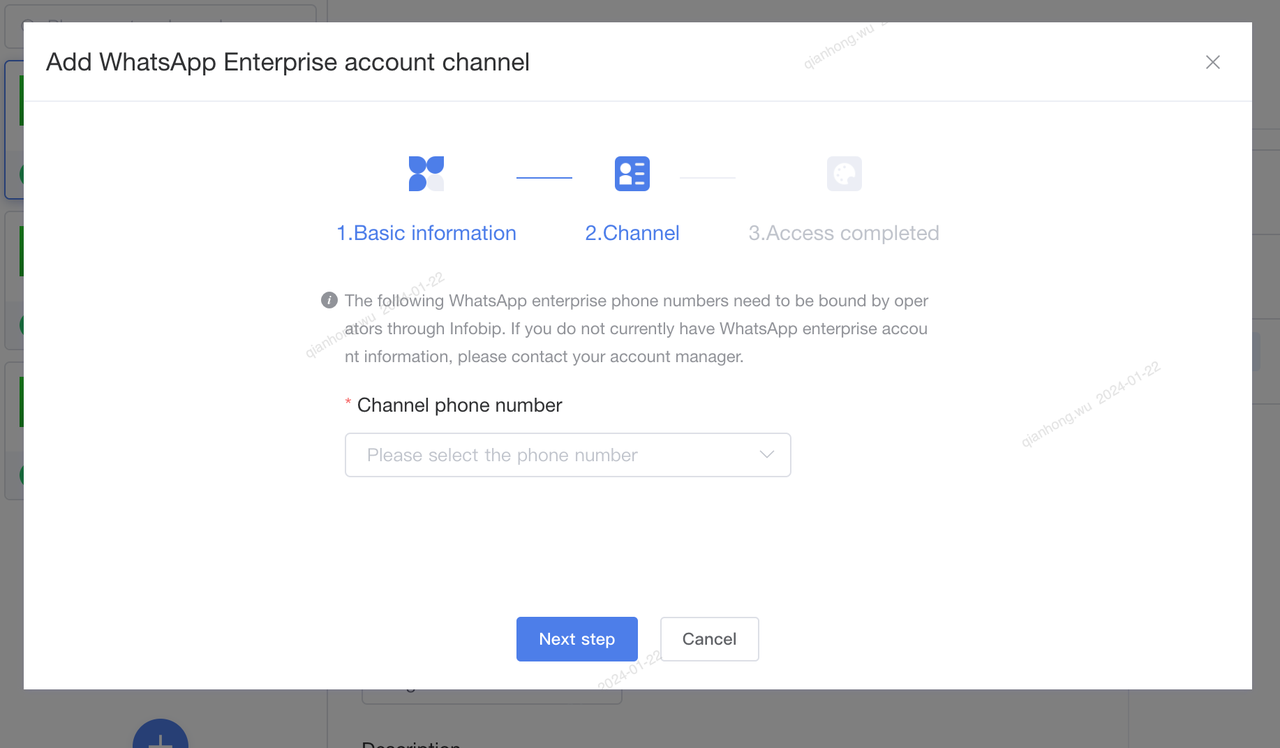Viewport: 1280px width, 748px height.
Task: Select the '2.Channel' step label
Action: point(632,233)
